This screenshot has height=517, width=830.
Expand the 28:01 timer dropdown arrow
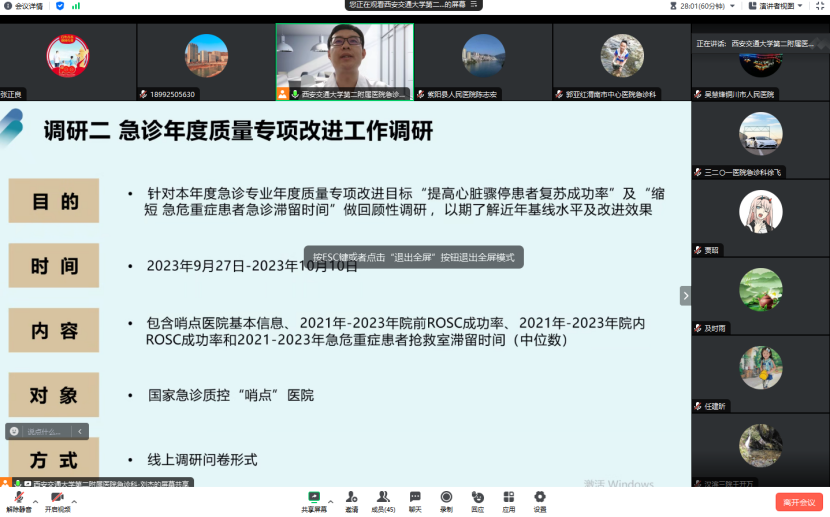point(733,6)
